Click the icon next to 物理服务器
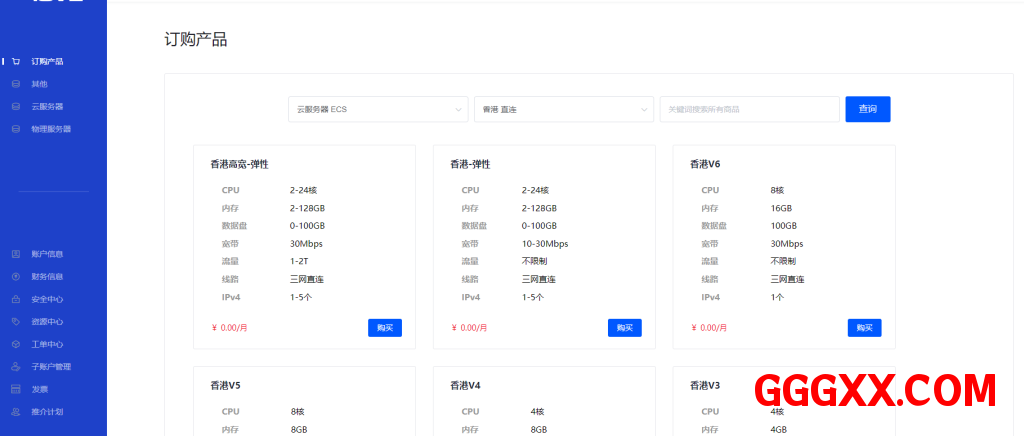Image resolution: width=1024 pixels, height=436 pixels. click(x=16, y=129)
